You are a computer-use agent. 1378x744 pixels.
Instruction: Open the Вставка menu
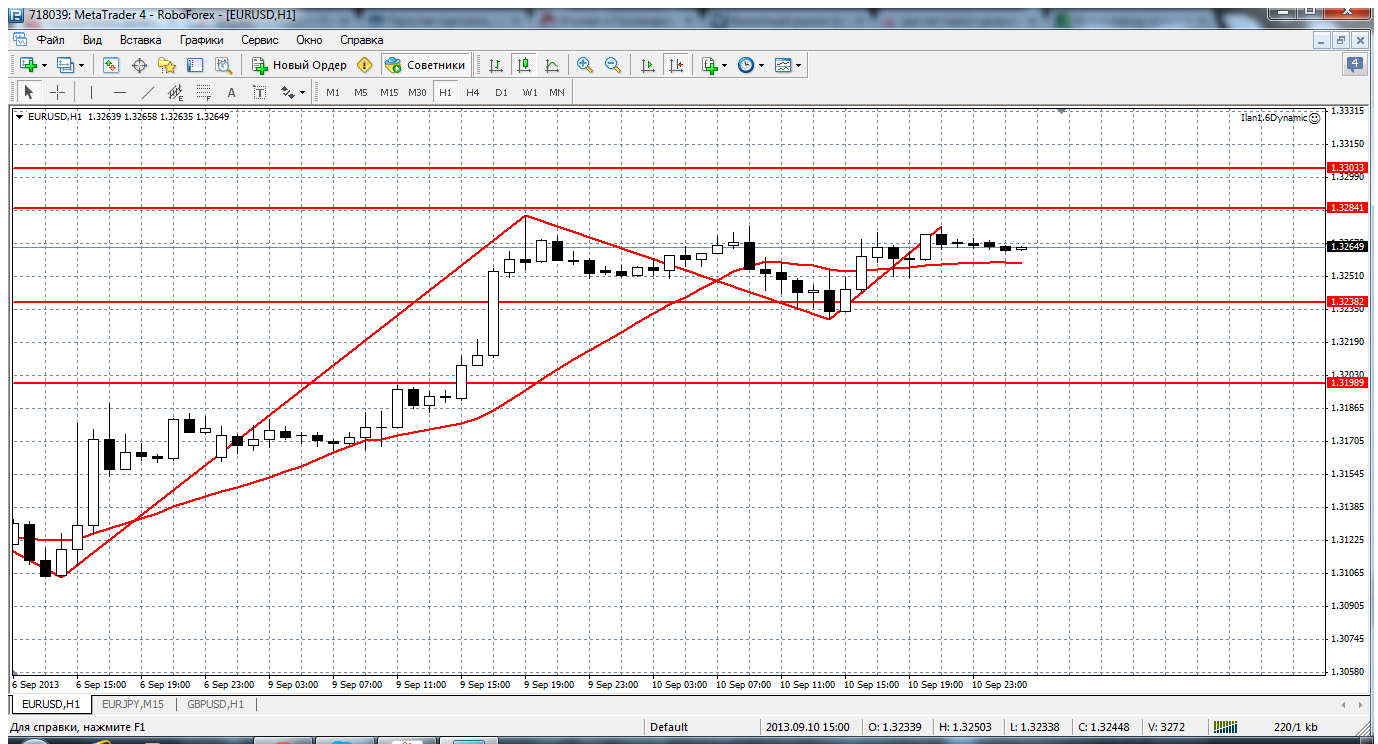point(141,40)
